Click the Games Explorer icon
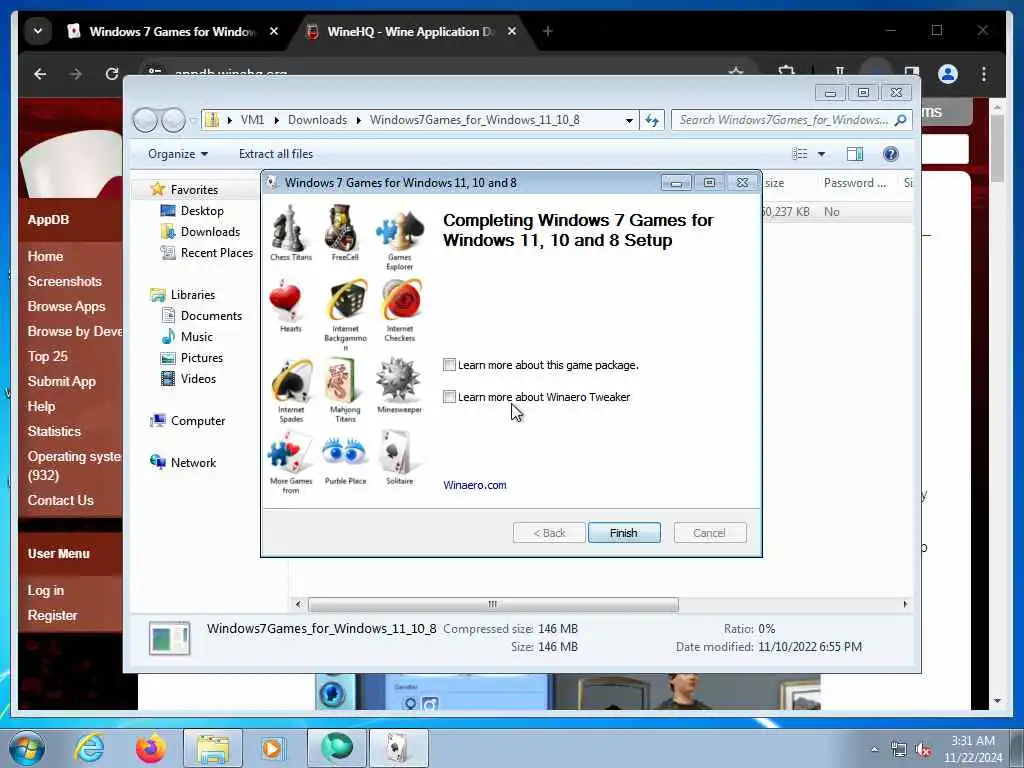This screenshot has height=768, width=1024. pyautogui.click(x=400, y=231)
